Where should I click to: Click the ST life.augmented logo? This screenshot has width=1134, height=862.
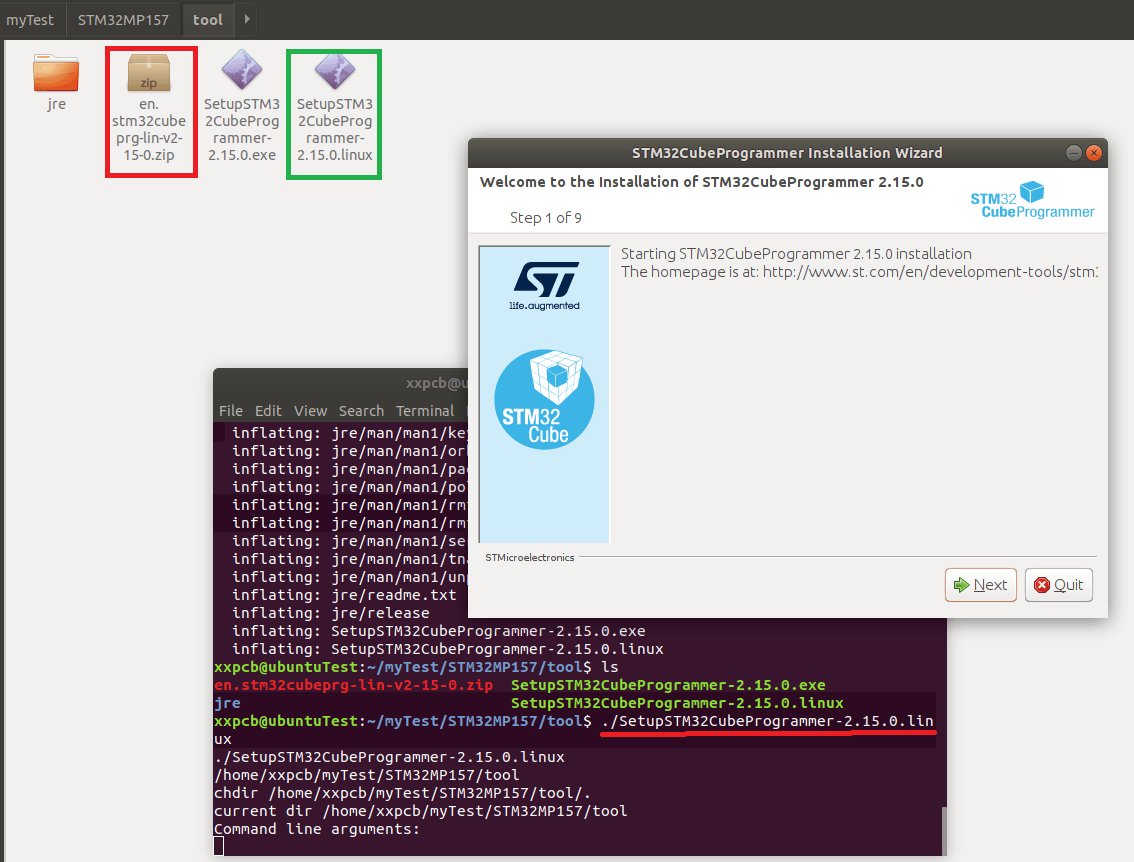click(545, 286)
